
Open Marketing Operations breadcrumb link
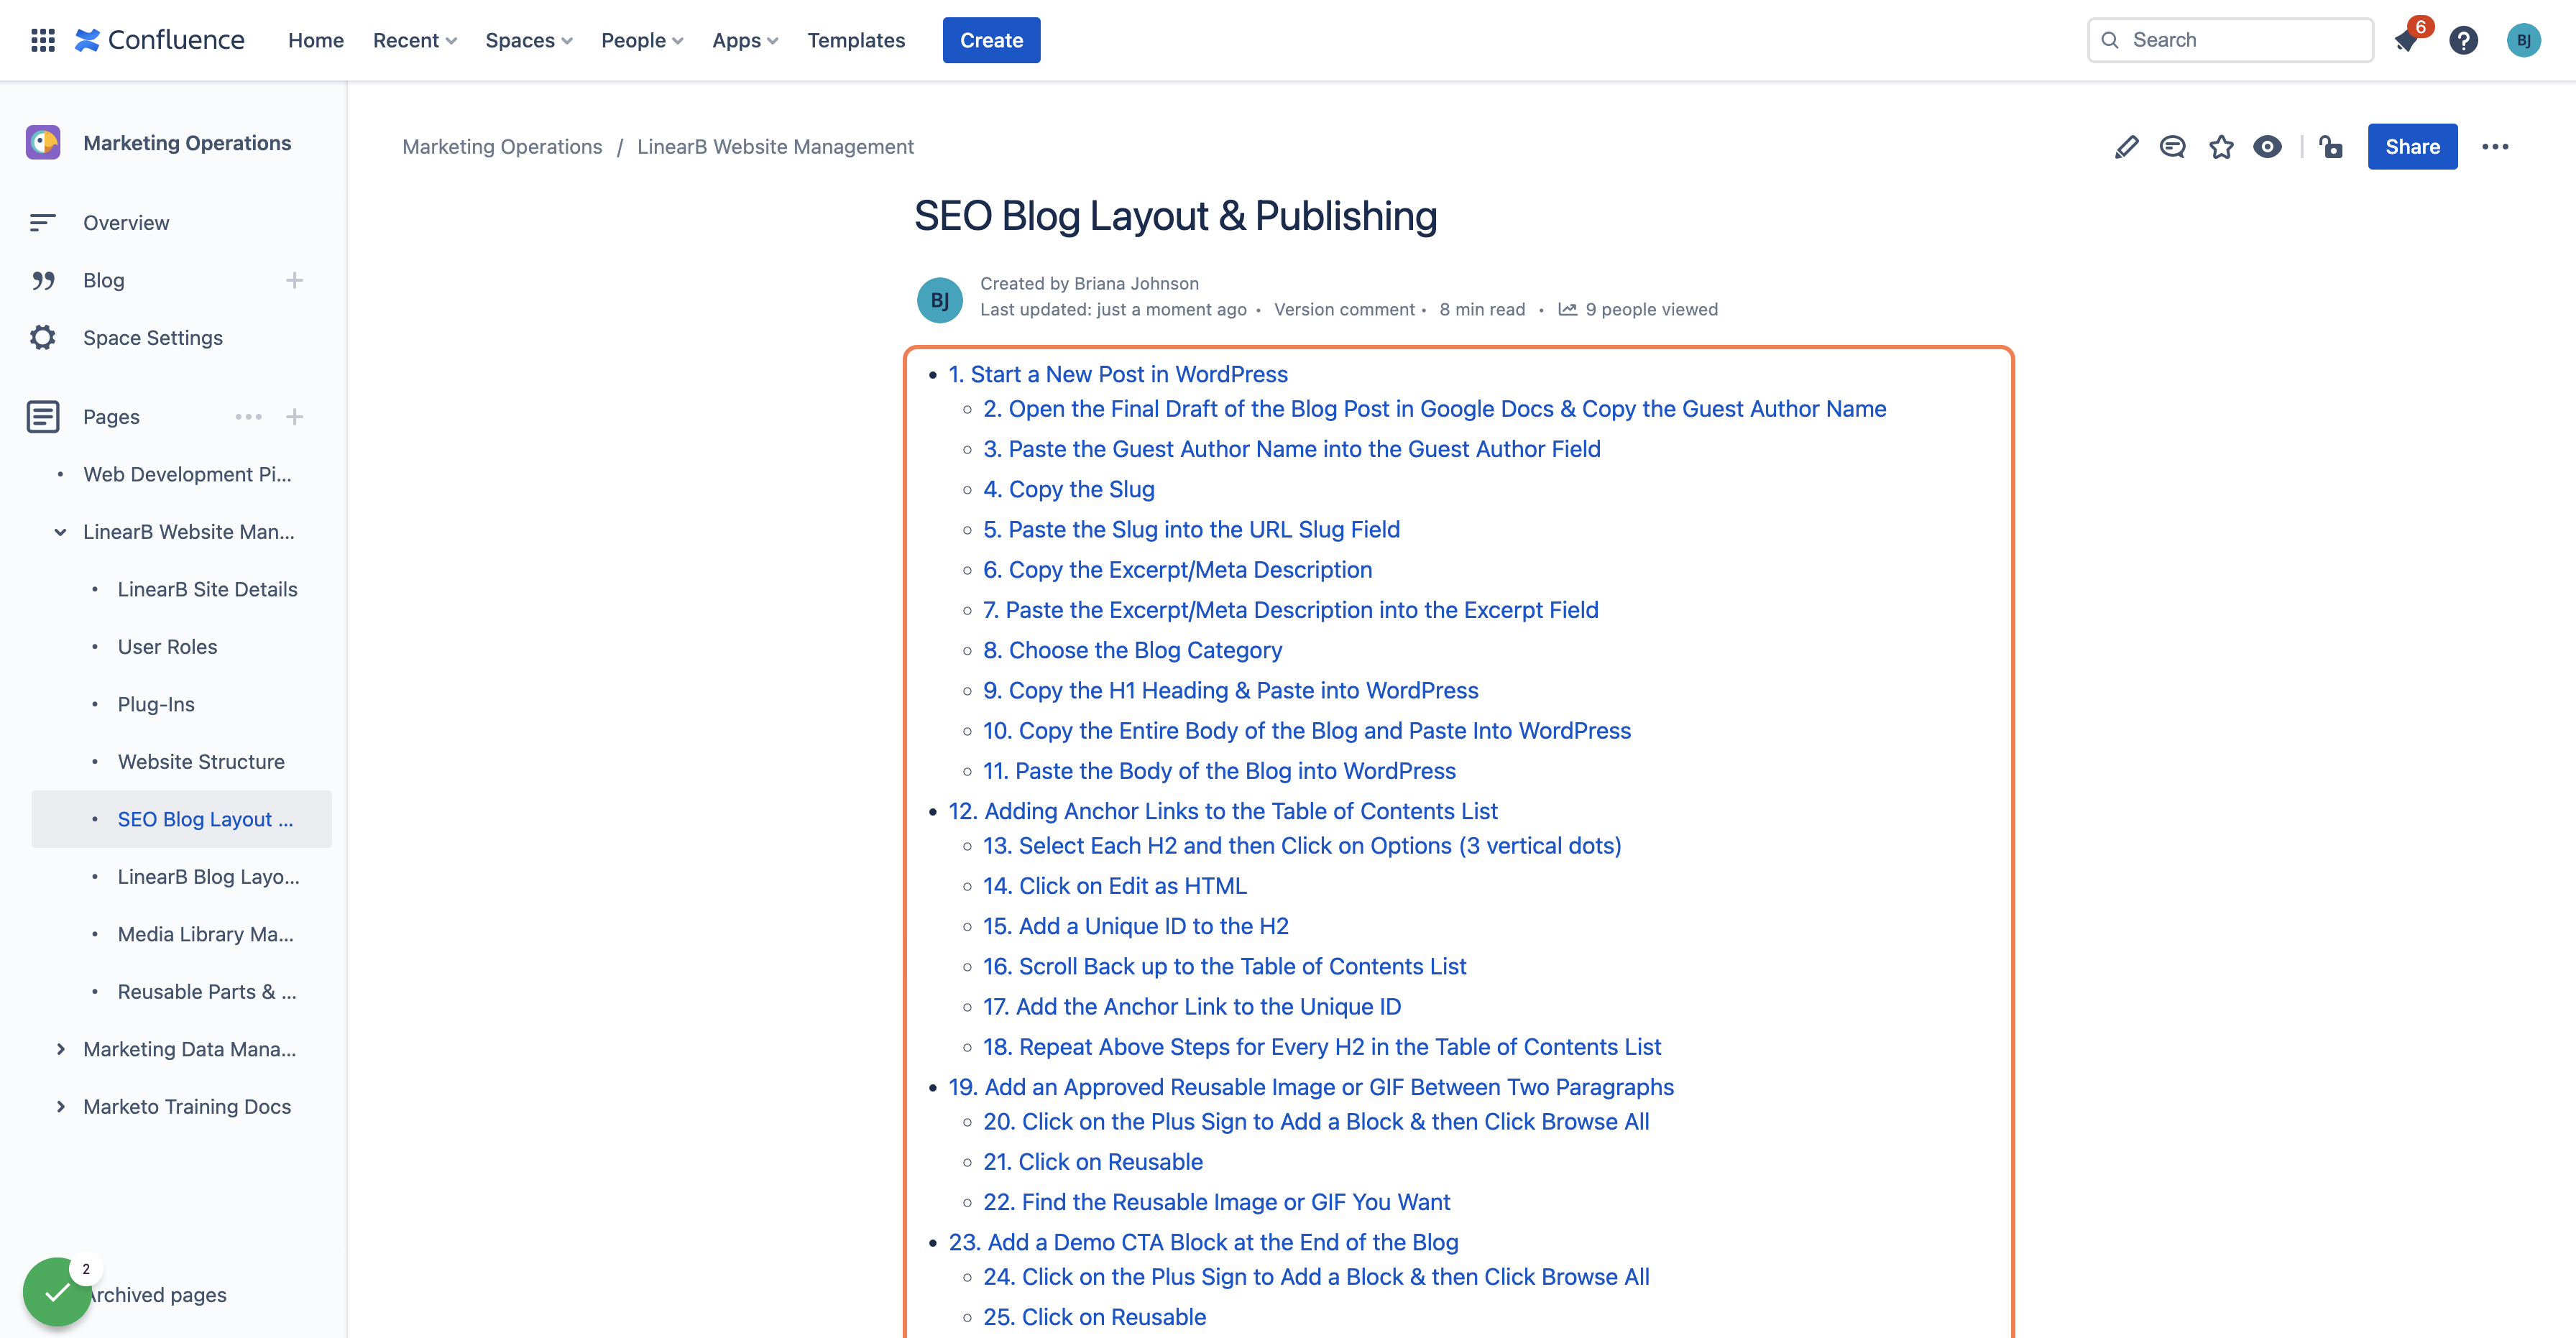tap(502, 147)
